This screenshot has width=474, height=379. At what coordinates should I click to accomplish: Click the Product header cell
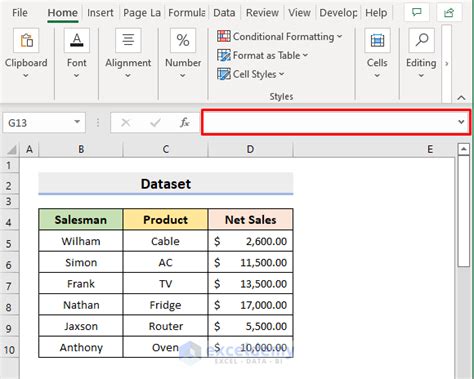coord(165,220)
